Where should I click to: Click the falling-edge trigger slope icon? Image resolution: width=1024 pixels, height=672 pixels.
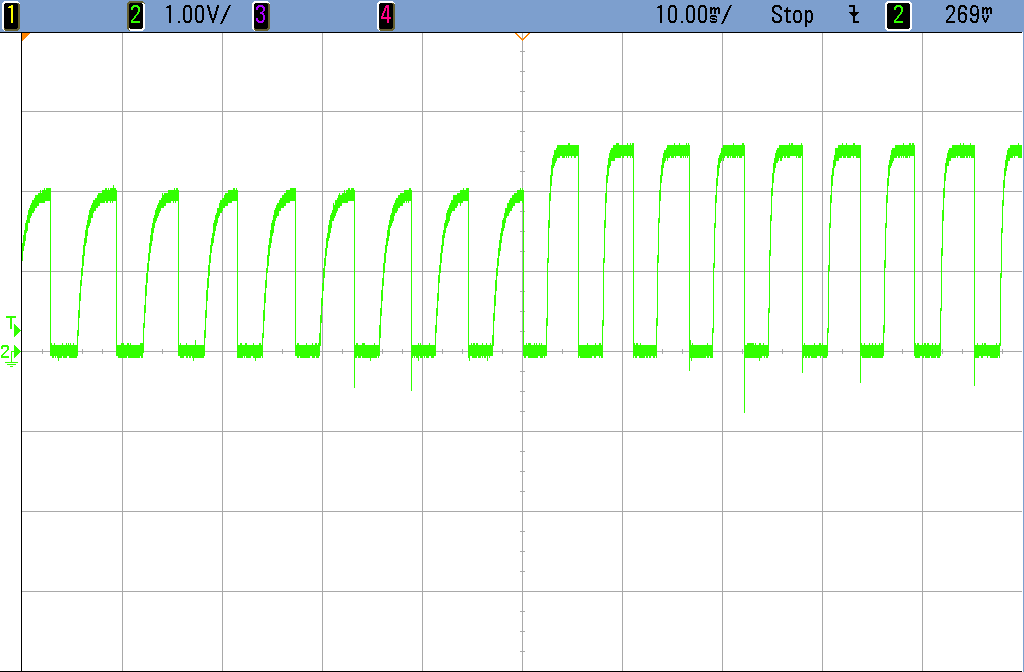853,15
